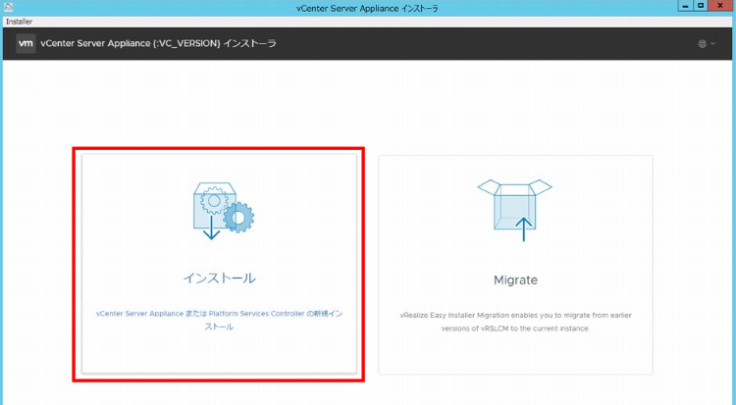Click the vCenter Server Appliance {:VC_VERSION} header title

158,44
